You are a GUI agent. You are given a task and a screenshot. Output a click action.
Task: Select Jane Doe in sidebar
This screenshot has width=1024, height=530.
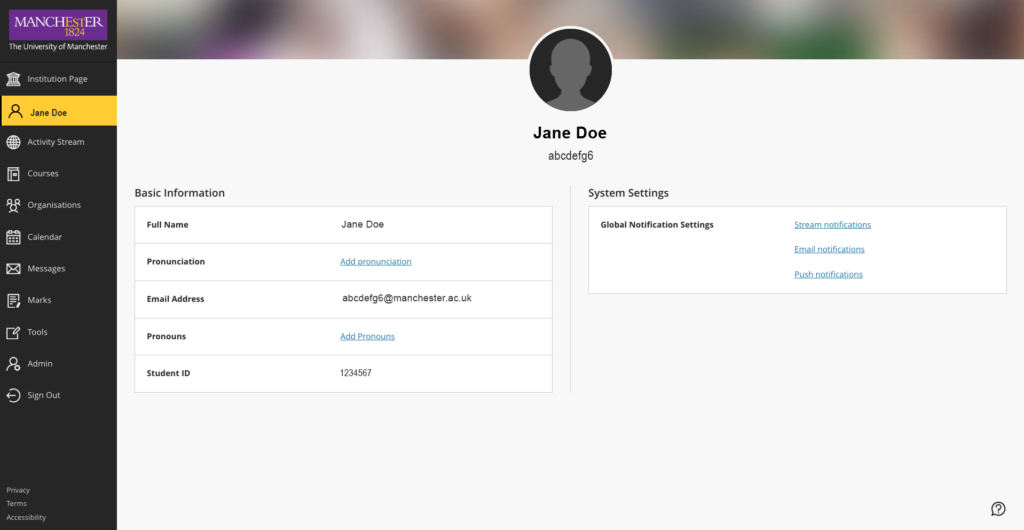(58, 111)
